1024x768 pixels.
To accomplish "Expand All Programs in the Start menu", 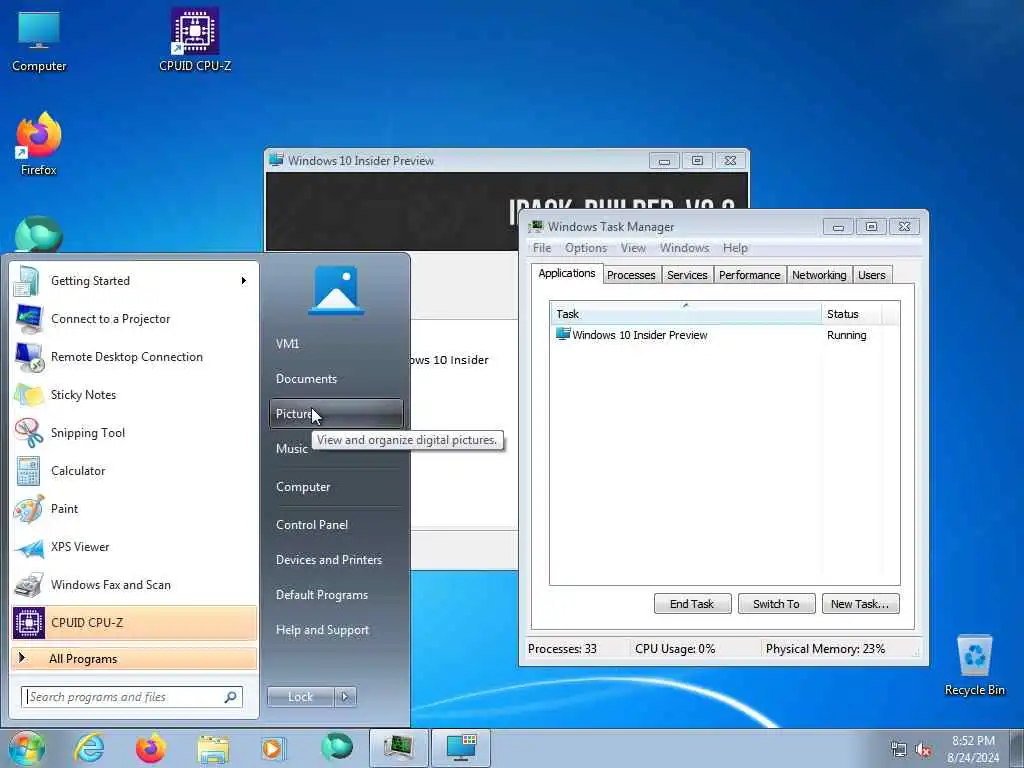I will coord(134,659).
